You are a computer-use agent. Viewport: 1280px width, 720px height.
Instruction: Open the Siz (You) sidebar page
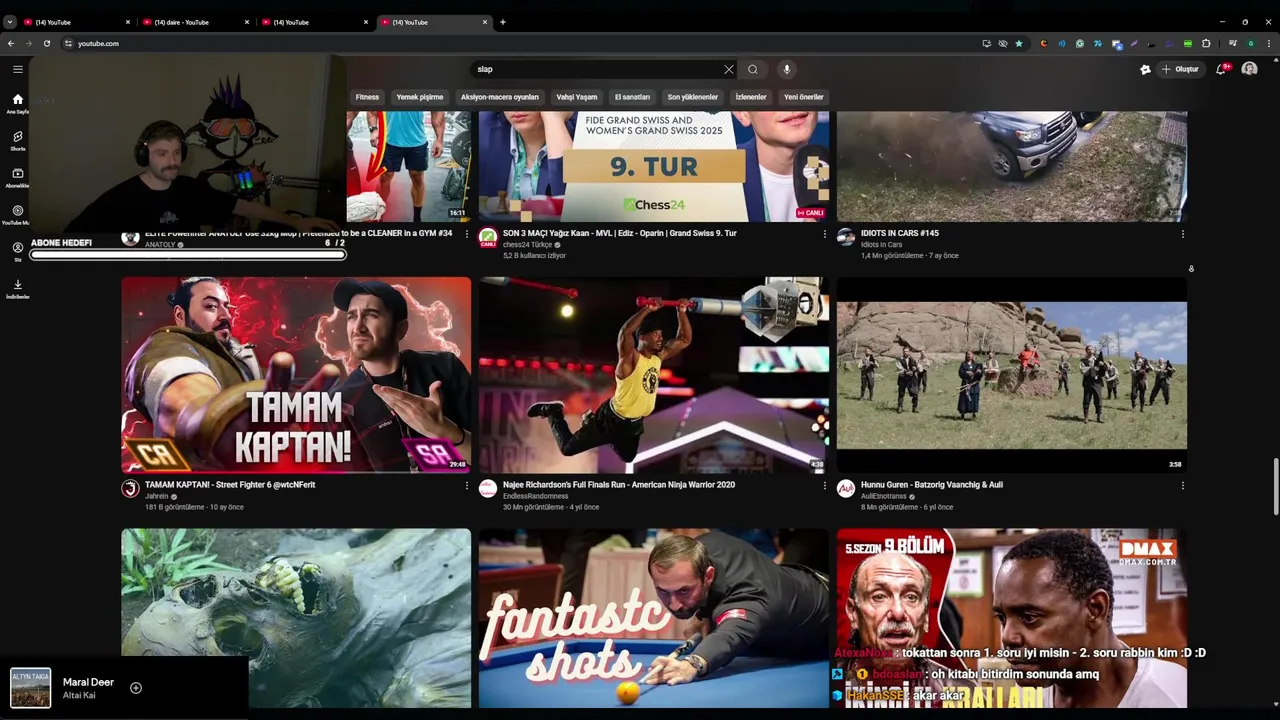pos(18,251)
